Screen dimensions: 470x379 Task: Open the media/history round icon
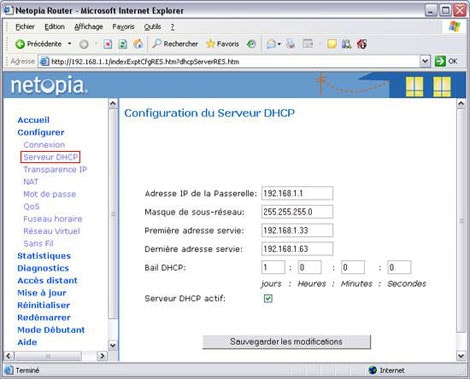tap(251, 44)
